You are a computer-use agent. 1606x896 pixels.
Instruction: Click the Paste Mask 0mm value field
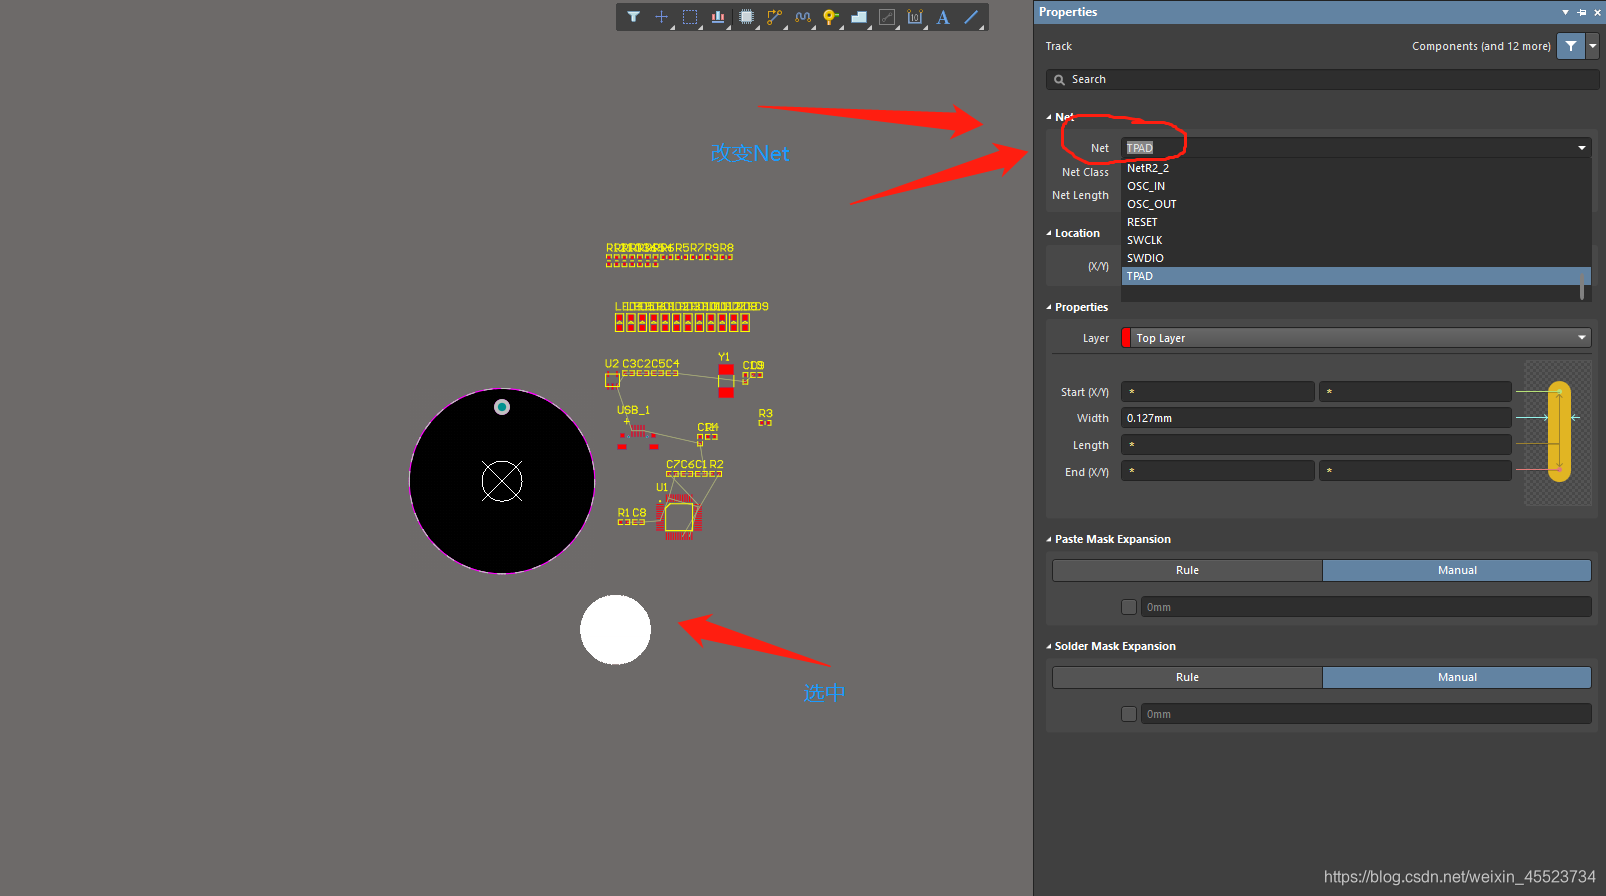point(1366,607)
